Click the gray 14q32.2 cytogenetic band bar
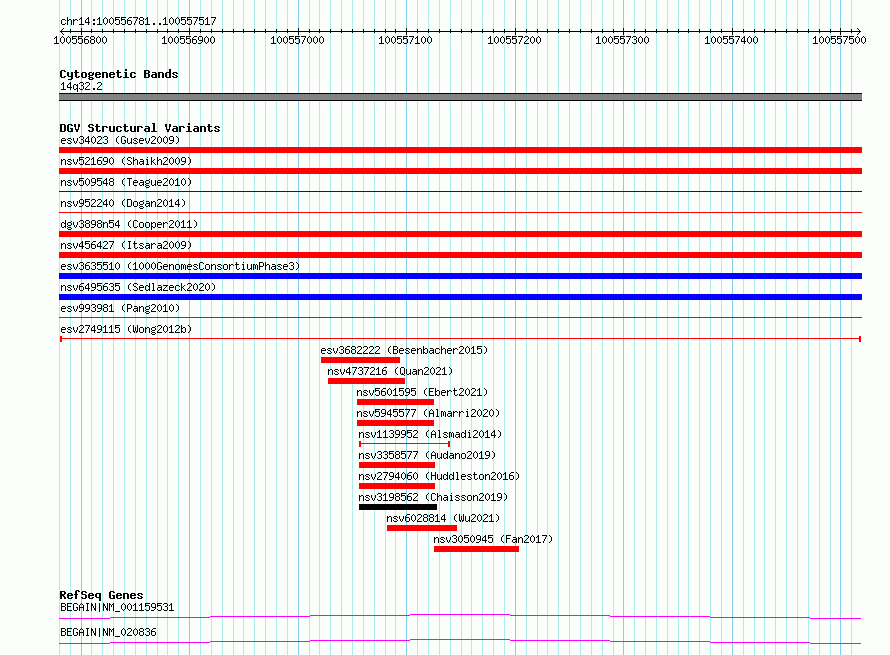This screenshot has height=655, width=890. point(460,97)
